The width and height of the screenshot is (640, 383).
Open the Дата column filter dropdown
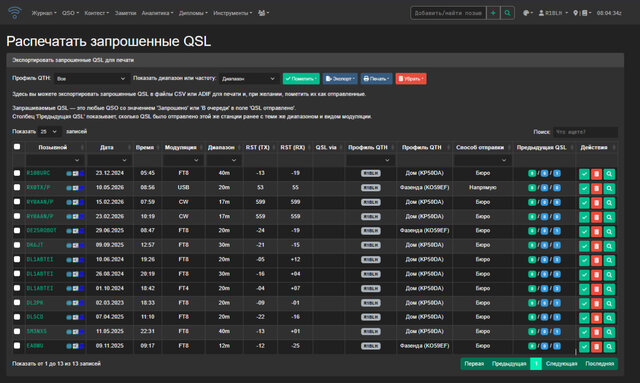(109, 160)
